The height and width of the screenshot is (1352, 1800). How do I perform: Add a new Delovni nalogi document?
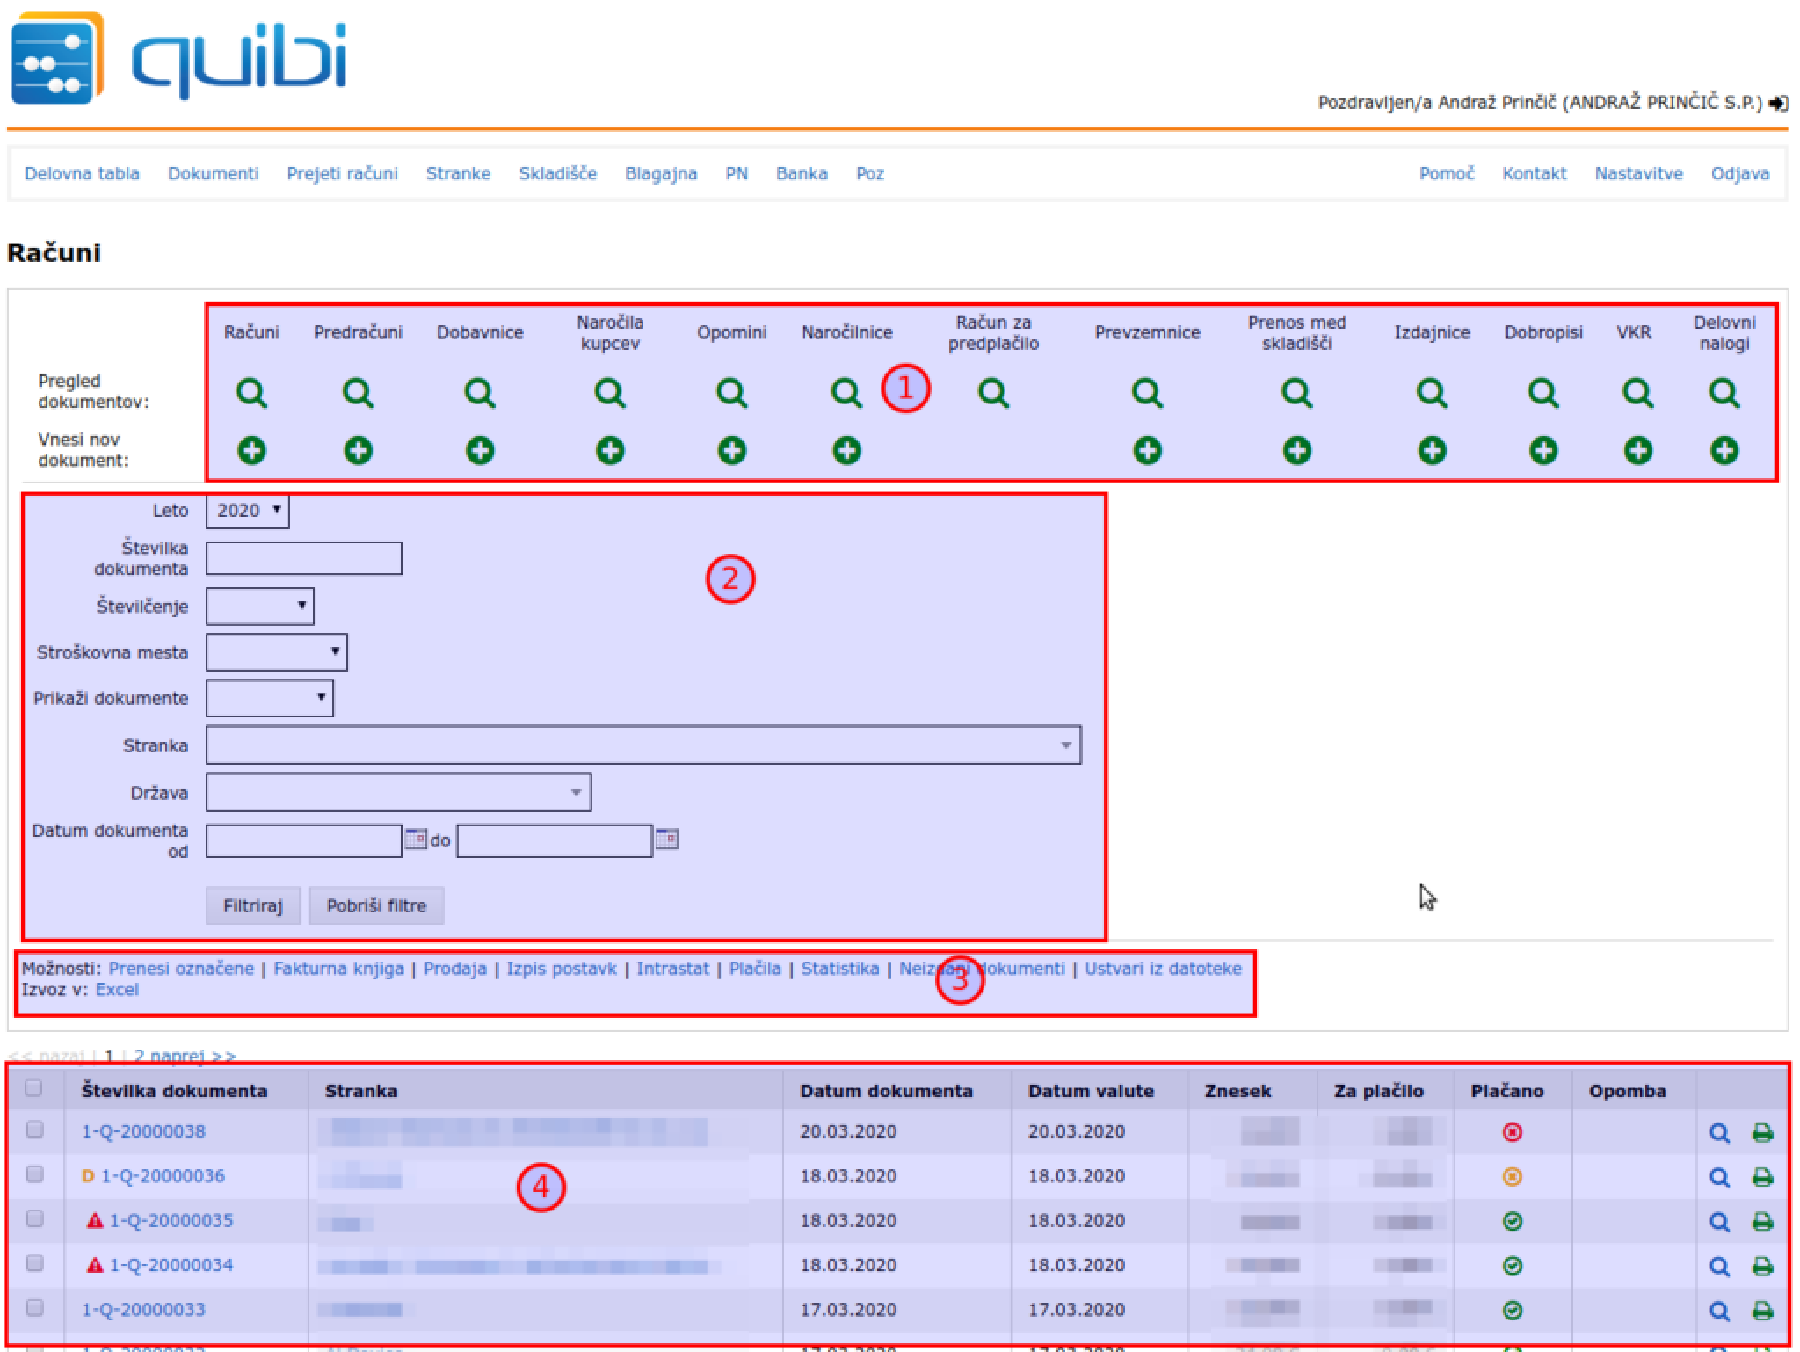tap(1724, 451)
